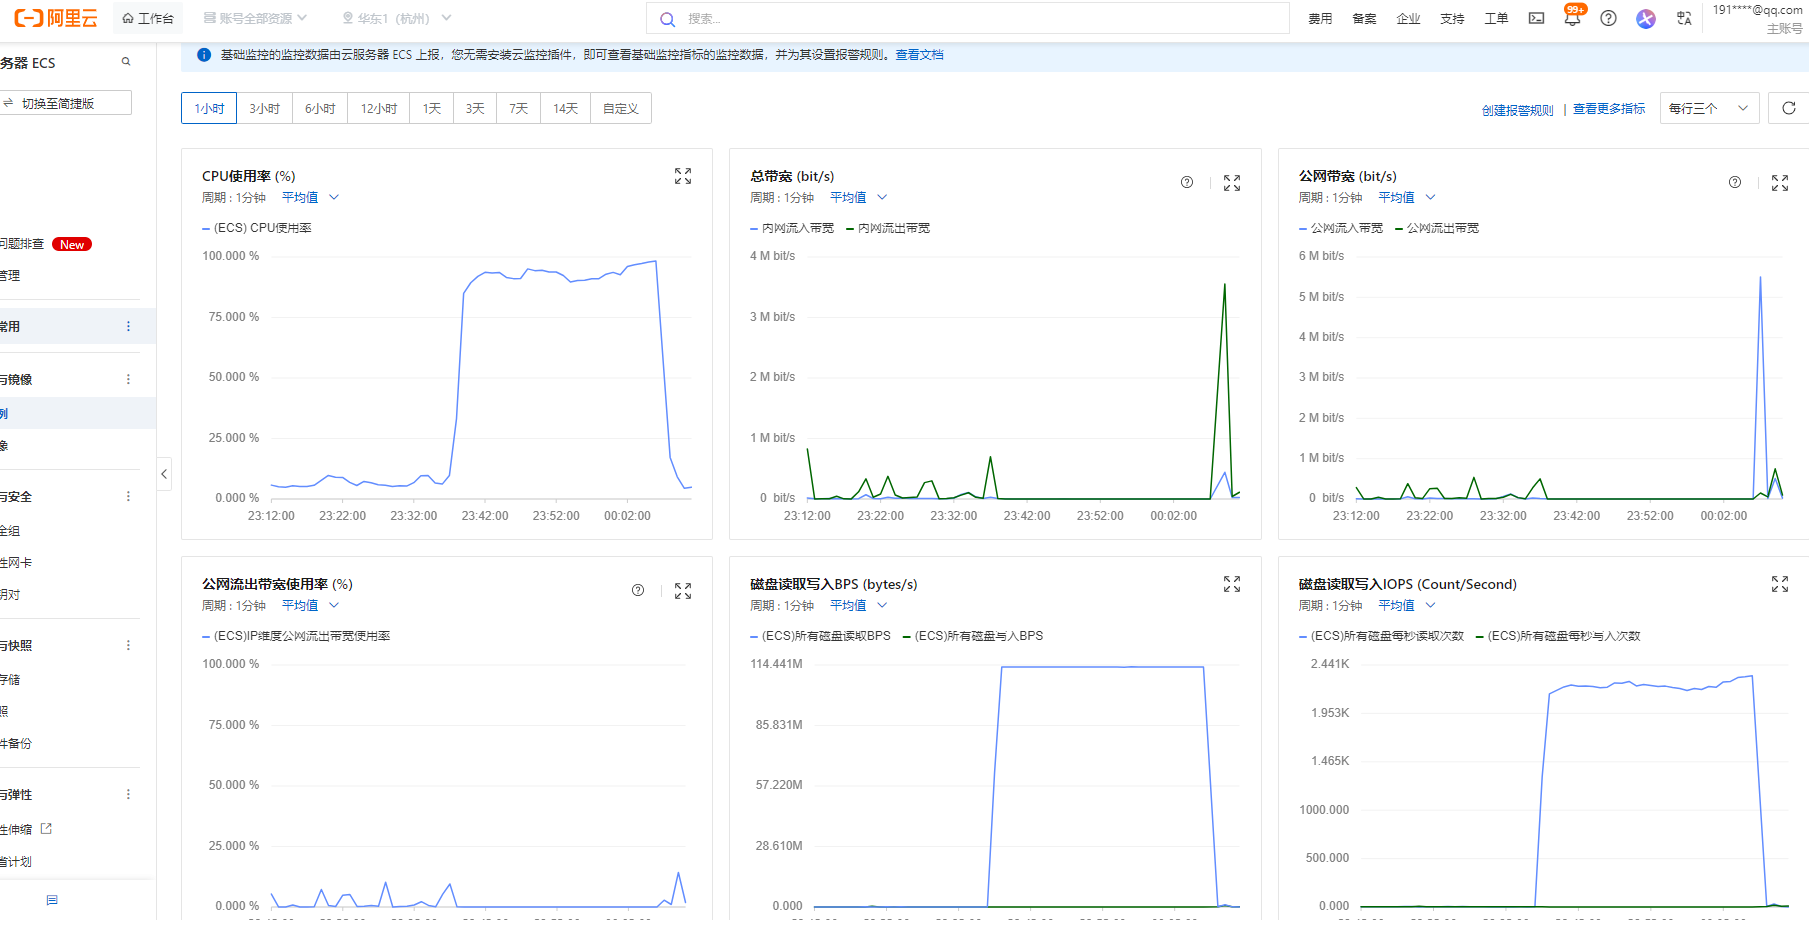Open the colorful AI assistant icon
1809x928 pixels.
[1645, 18]
